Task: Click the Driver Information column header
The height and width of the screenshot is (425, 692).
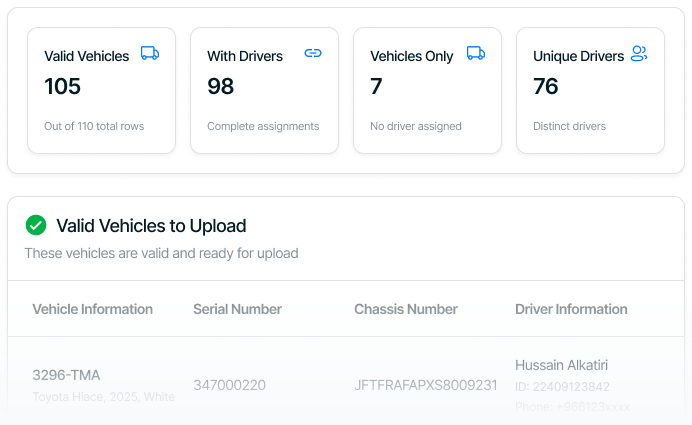Action: (571, 309)
